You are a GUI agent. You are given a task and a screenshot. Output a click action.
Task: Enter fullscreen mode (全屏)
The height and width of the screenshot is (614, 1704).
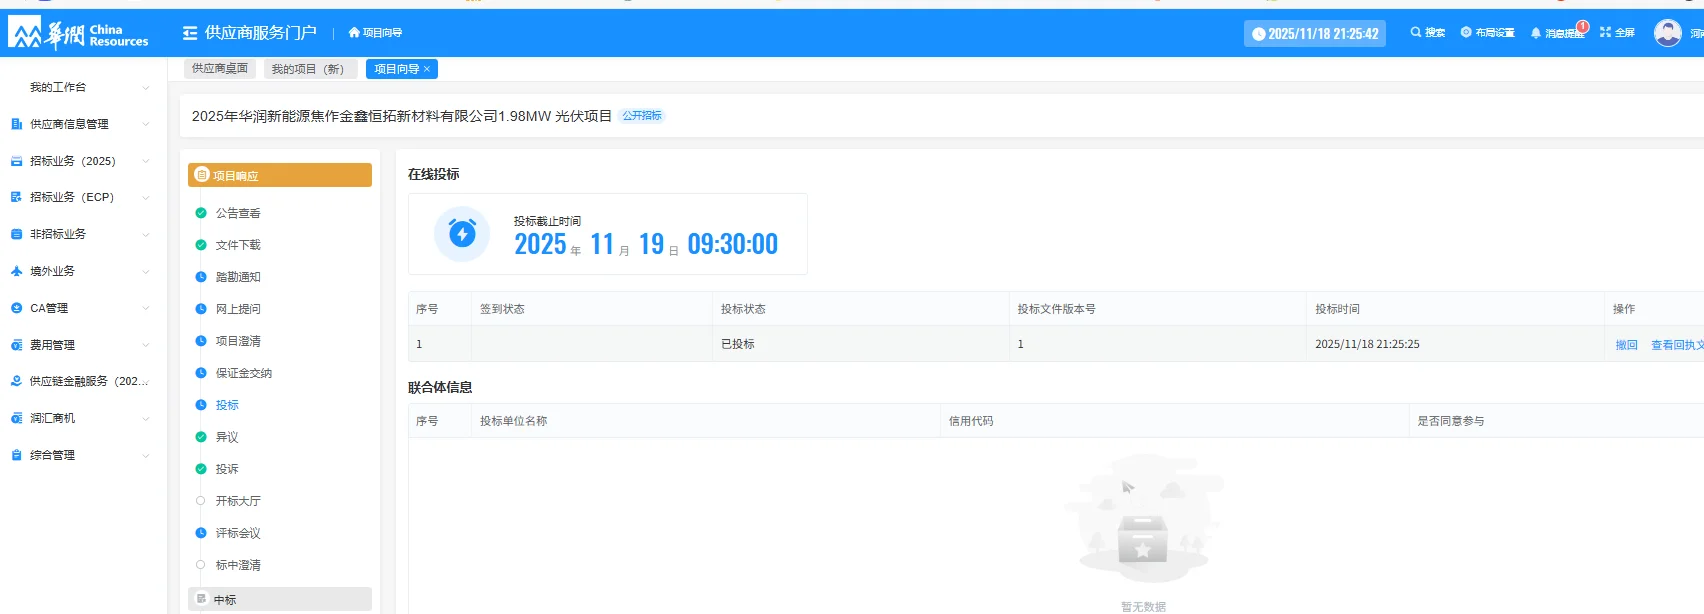(1617, 33)
